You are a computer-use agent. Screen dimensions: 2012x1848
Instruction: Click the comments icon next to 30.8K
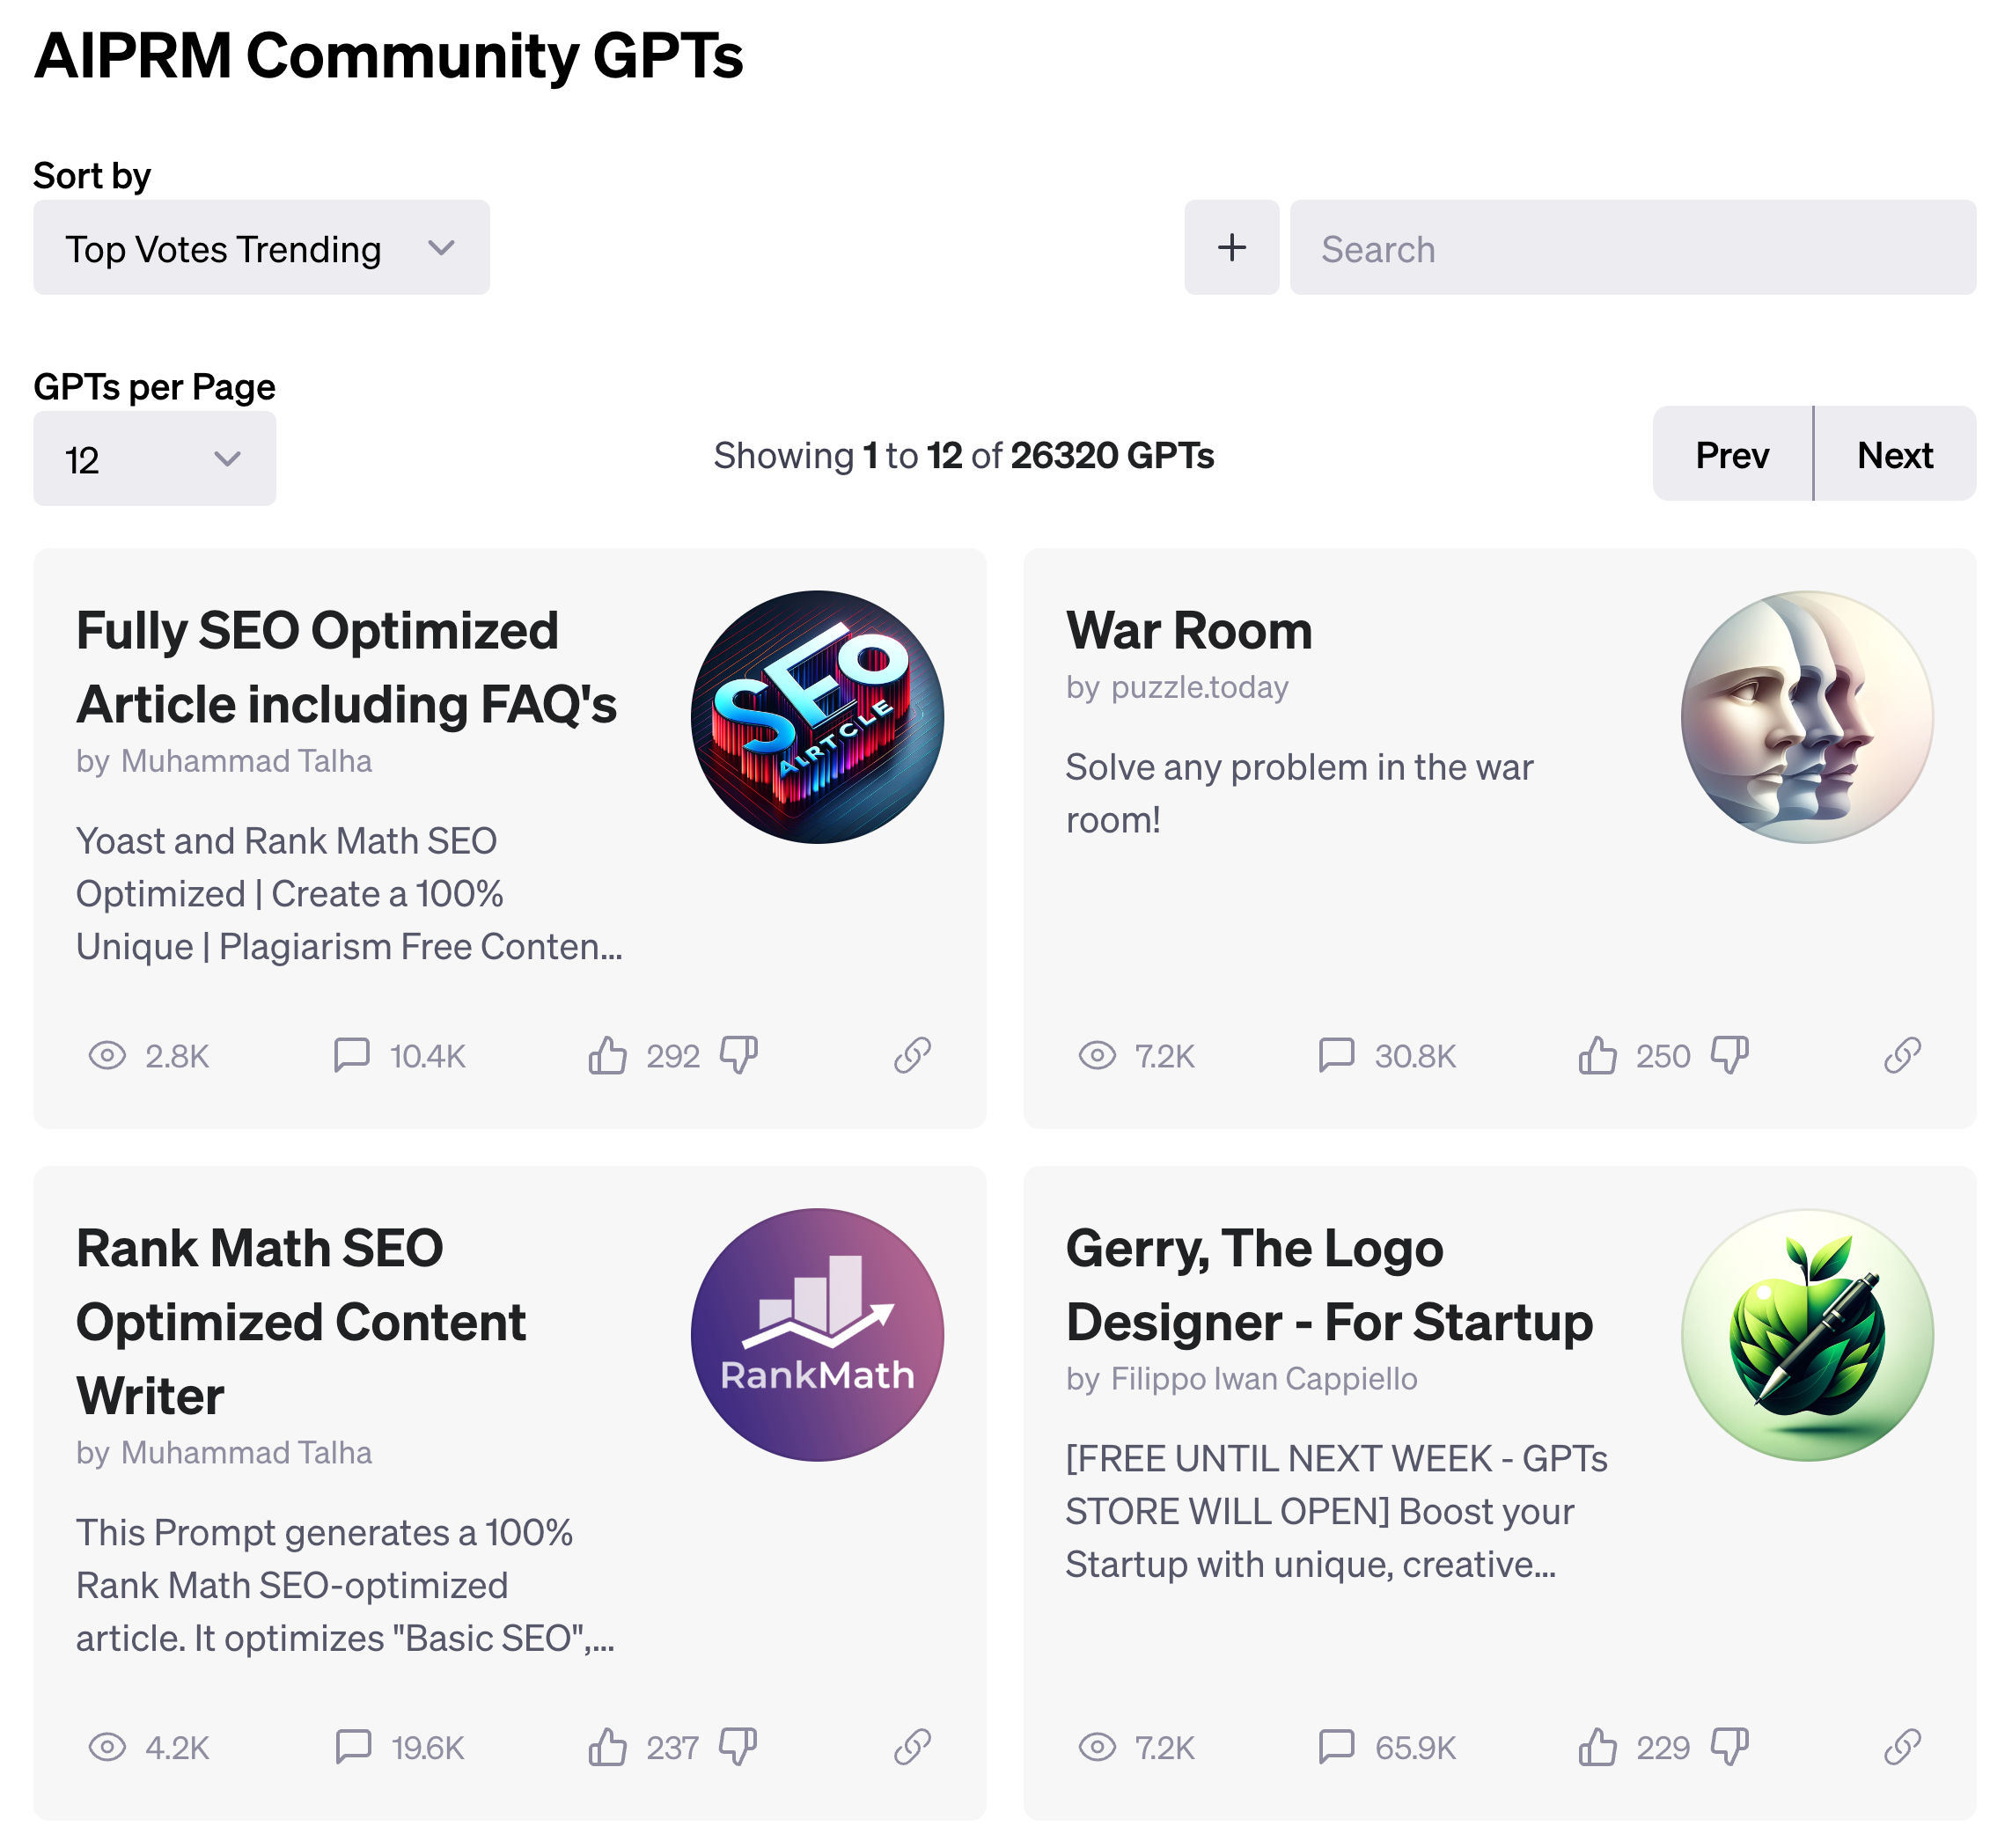pos(1336,1055)
